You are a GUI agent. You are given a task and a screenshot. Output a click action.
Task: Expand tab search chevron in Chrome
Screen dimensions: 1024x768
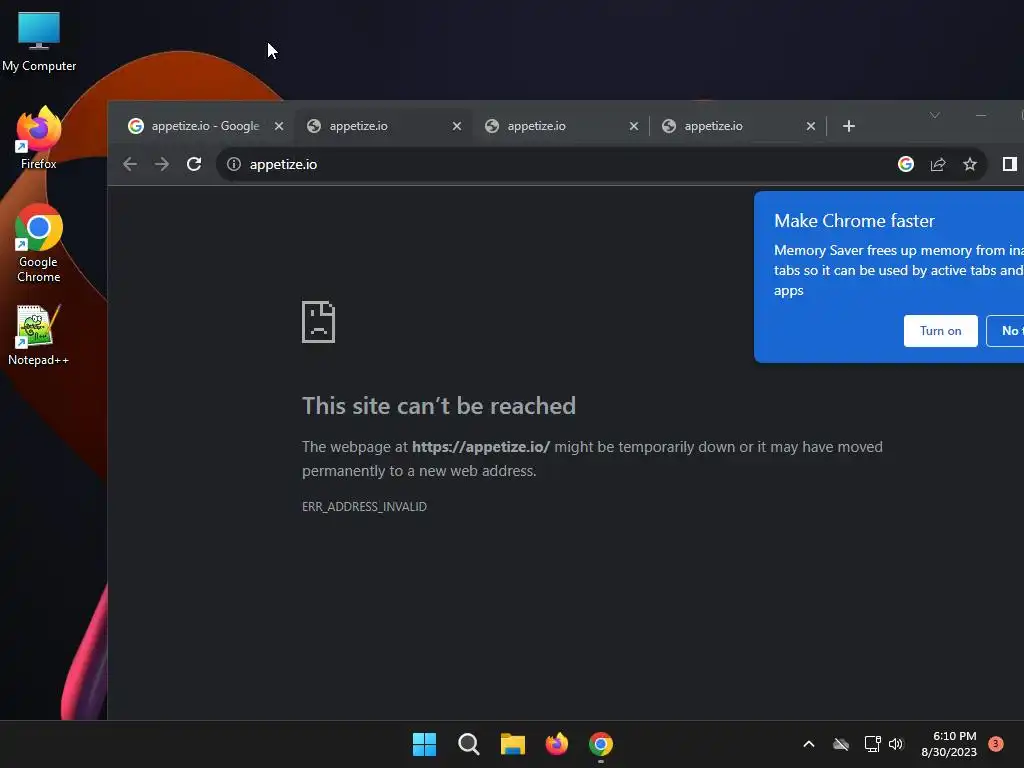coord(935,115)
